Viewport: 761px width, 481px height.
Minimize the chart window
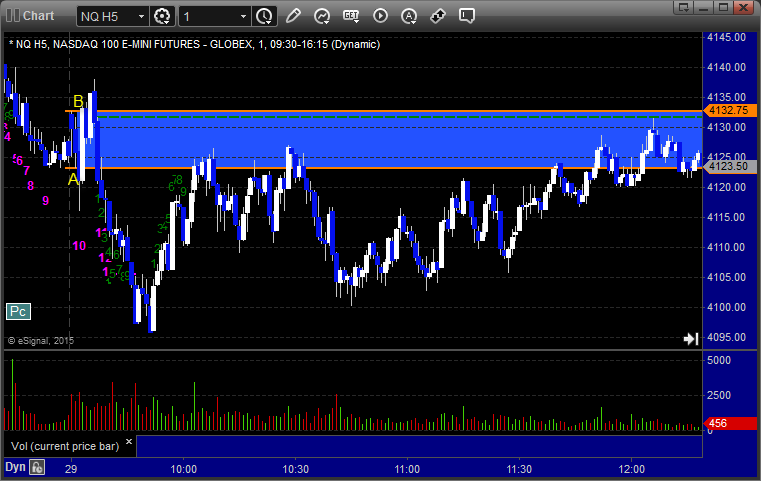pyautogui.click(x=704, y=7)
